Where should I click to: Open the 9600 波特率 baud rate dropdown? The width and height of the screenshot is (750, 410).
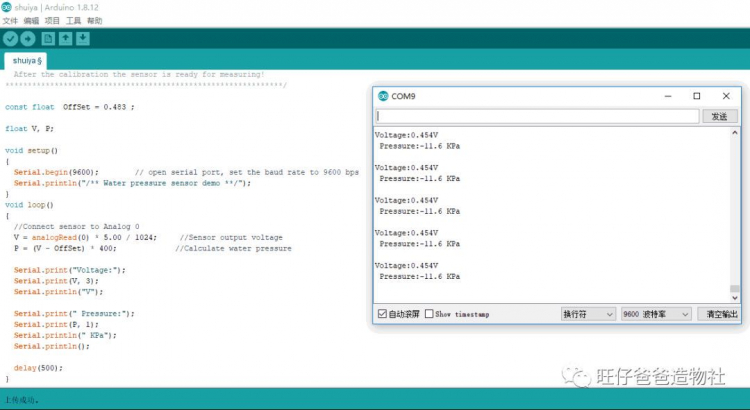[656, 314]
